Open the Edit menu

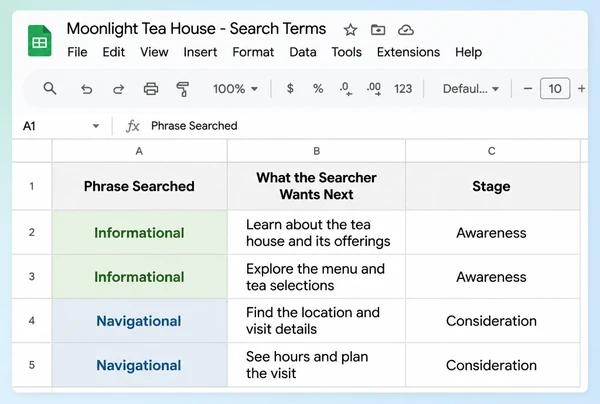113,52
